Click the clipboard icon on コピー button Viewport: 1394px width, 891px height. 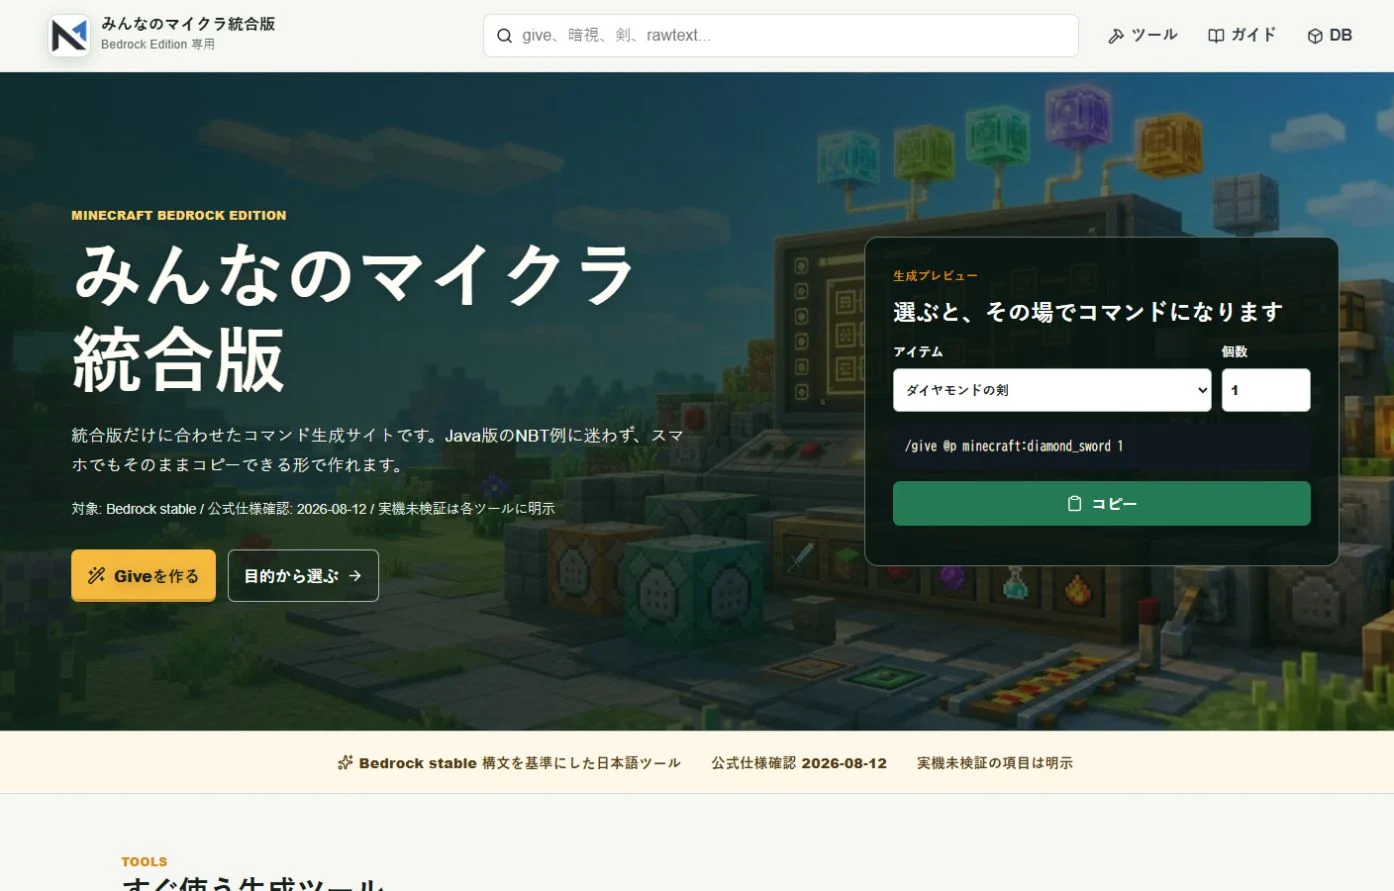tap(1075, 504)
